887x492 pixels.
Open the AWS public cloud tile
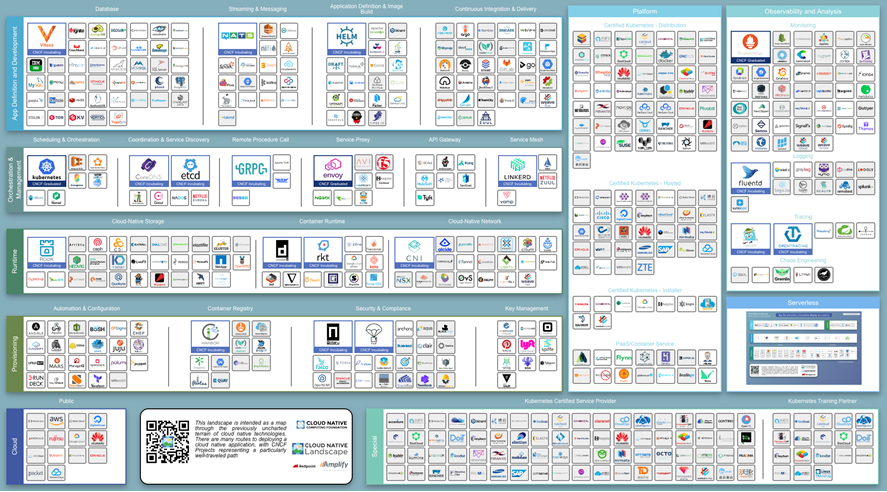(x=56, y=420)
